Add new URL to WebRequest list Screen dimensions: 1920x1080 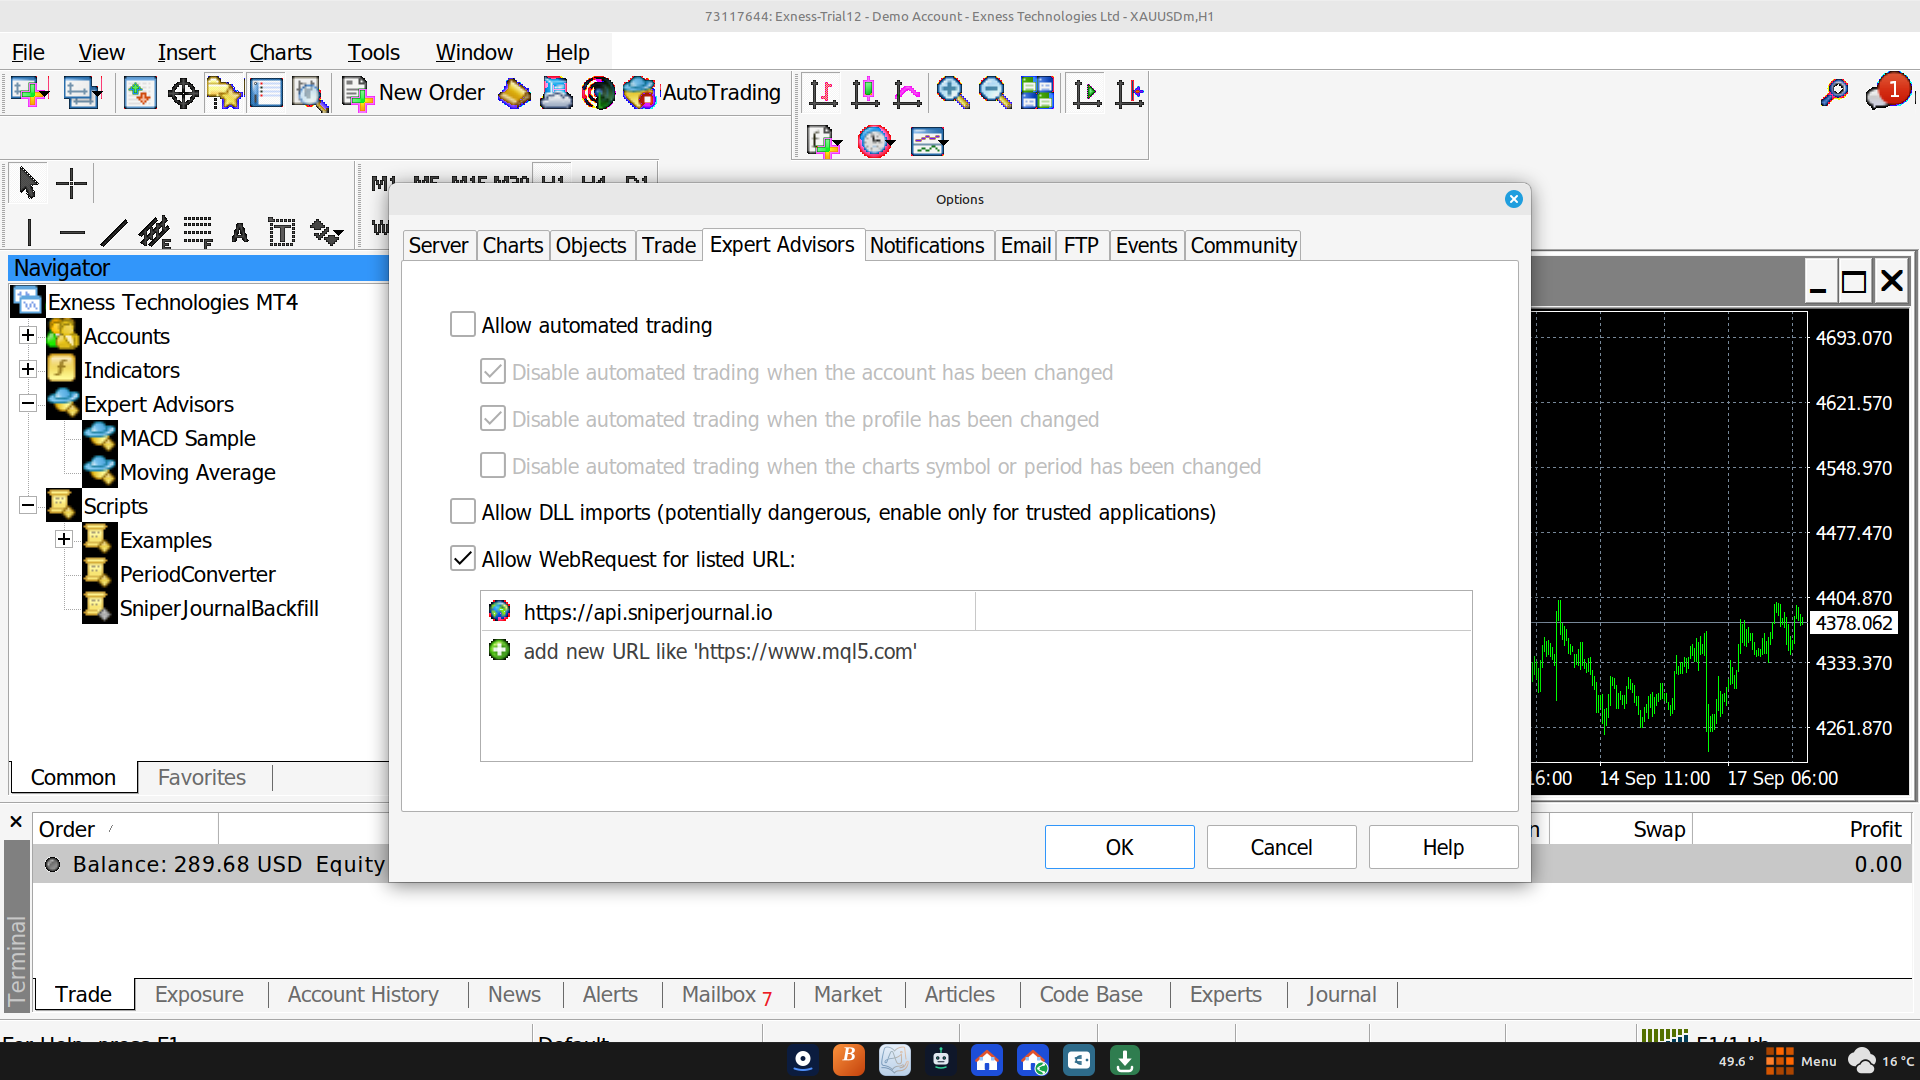[x=720, y=651]
